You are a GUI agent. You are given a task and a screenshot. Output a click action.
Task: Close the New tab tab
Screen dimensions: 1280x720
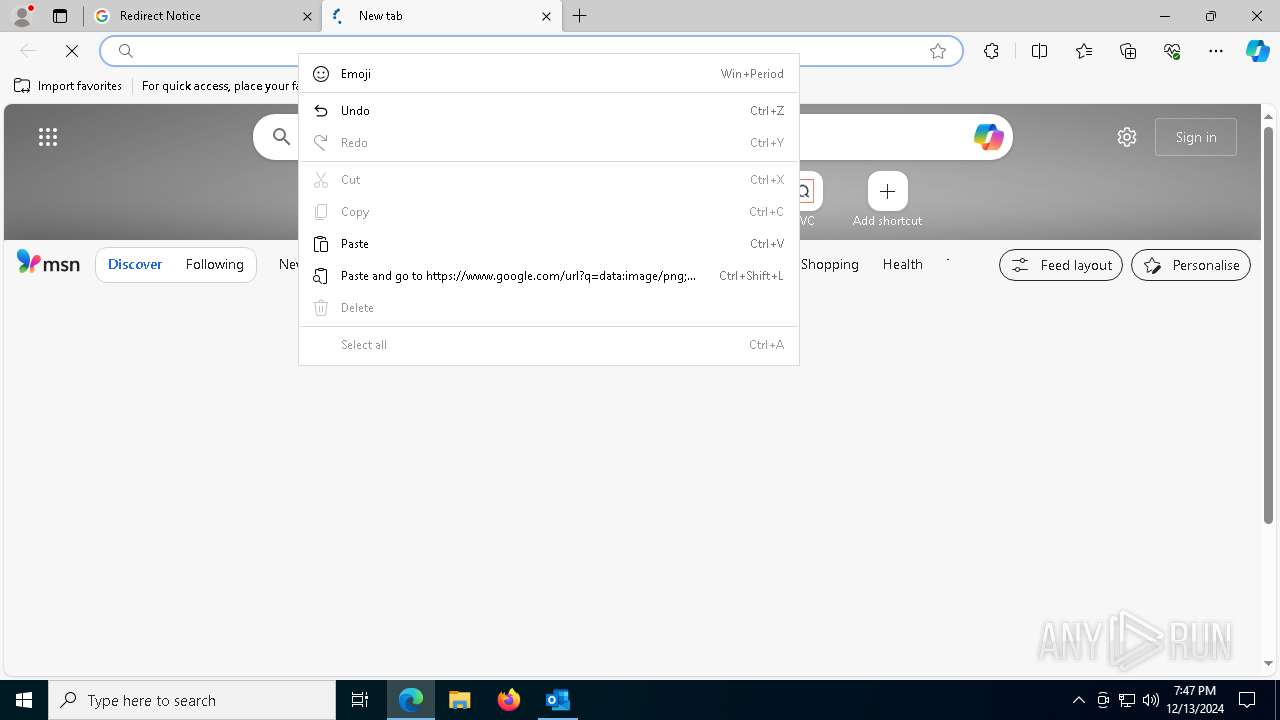click(x=546, y=16)
